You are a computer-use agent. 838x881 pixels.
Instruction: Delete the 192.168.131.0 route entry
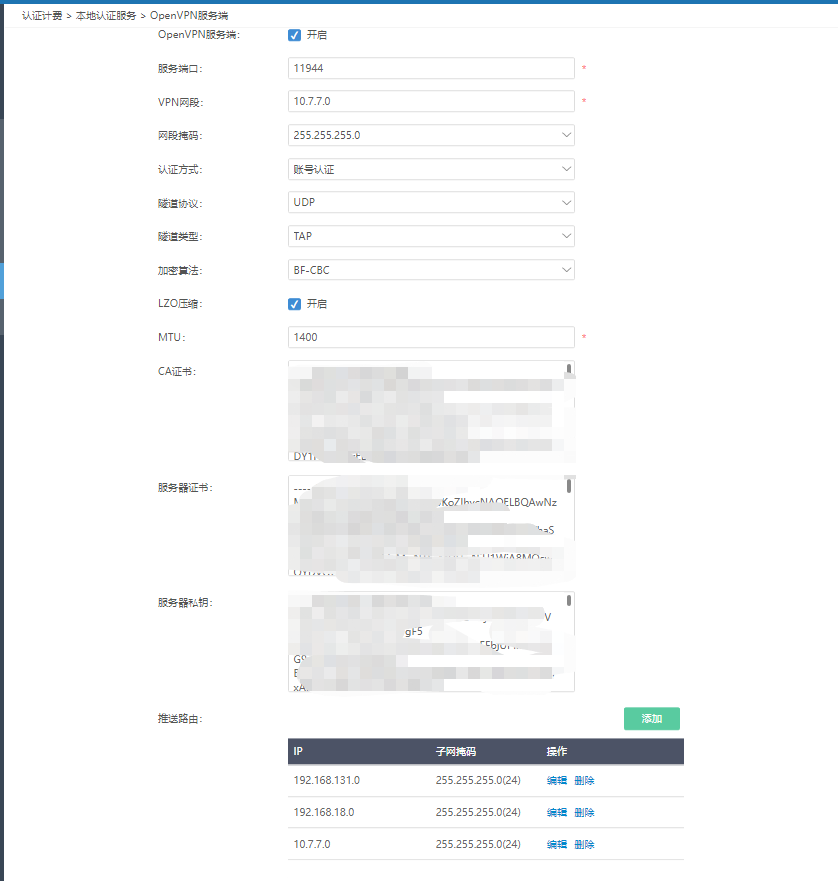click(x=584, y=780)
